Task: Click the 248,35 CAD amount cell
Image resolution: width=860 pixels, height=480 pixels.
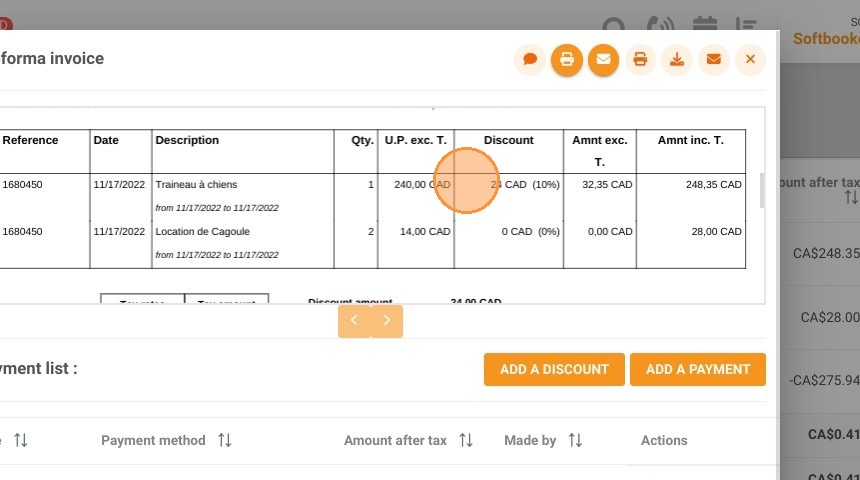Action: click(x=714, y=184)
